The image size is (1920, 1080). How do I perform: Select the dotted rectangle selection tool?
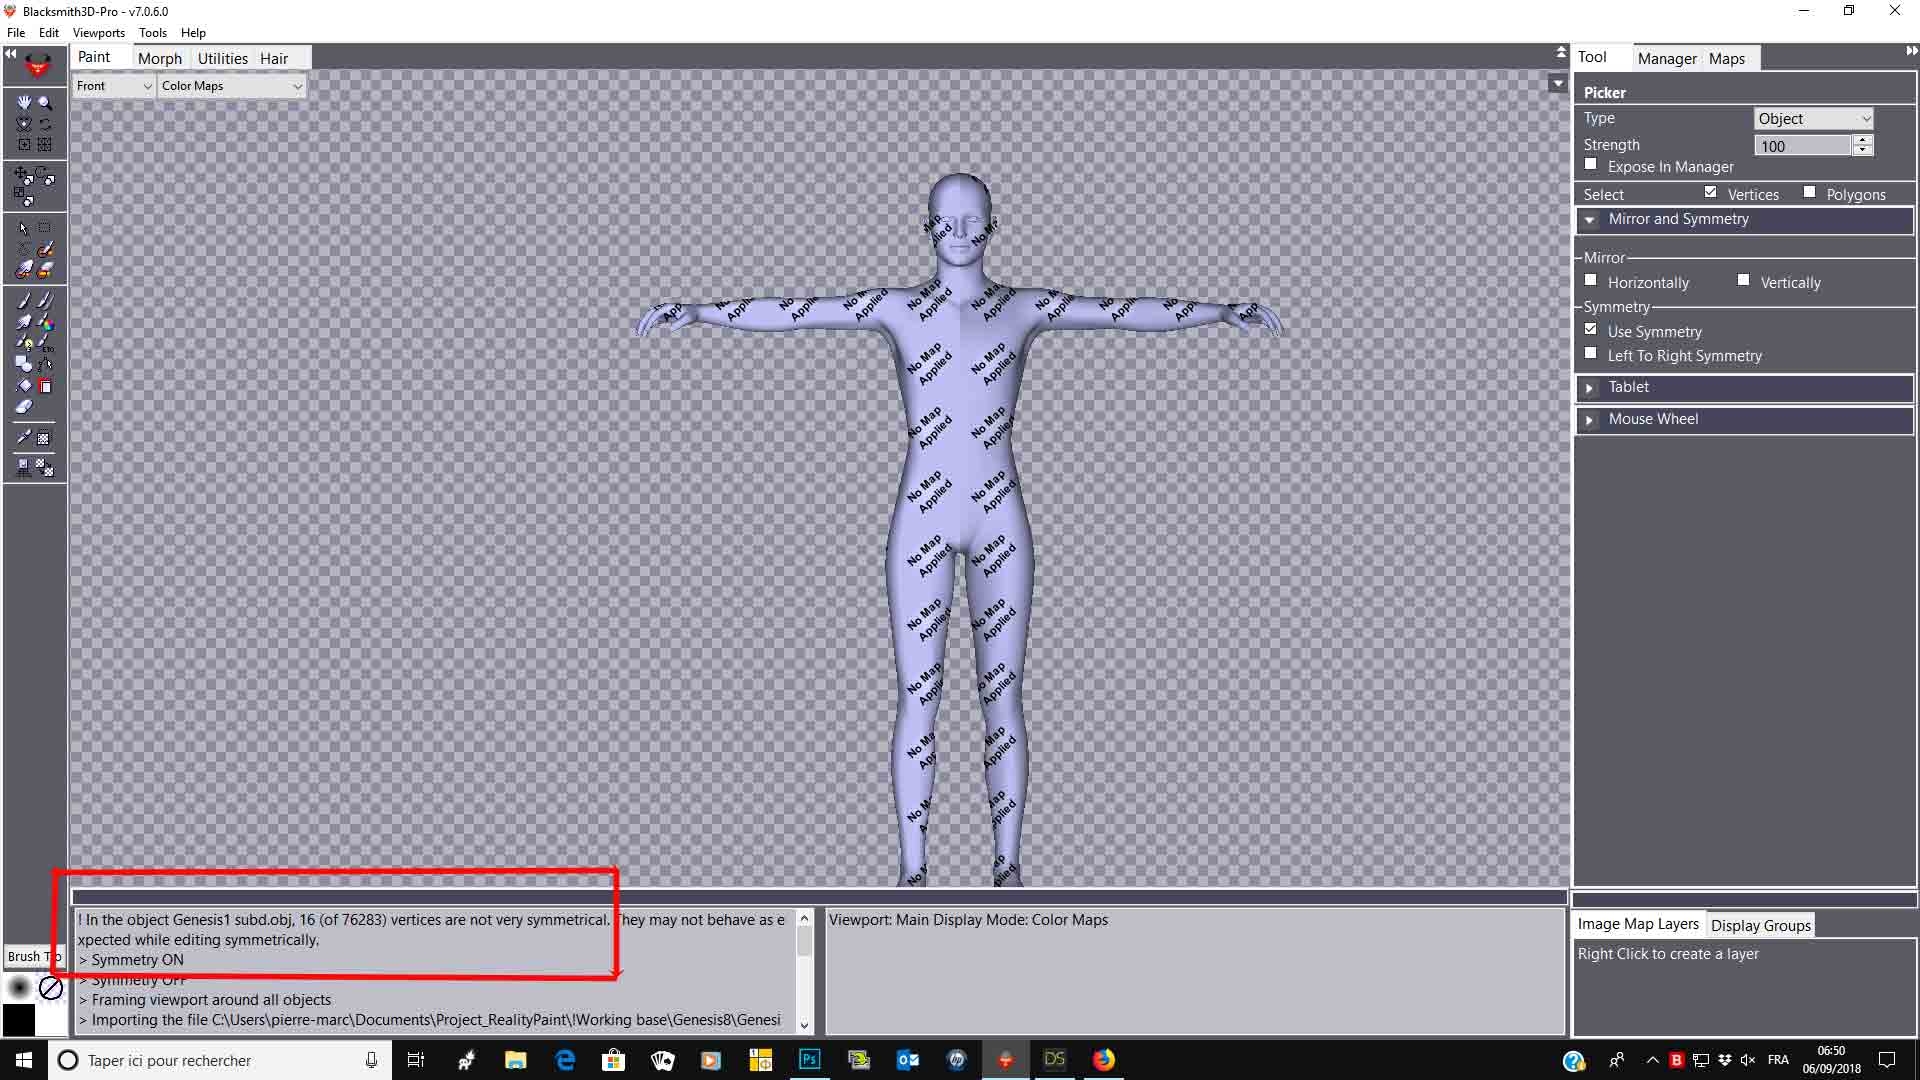pyautogui.click(x=45, y=228)
